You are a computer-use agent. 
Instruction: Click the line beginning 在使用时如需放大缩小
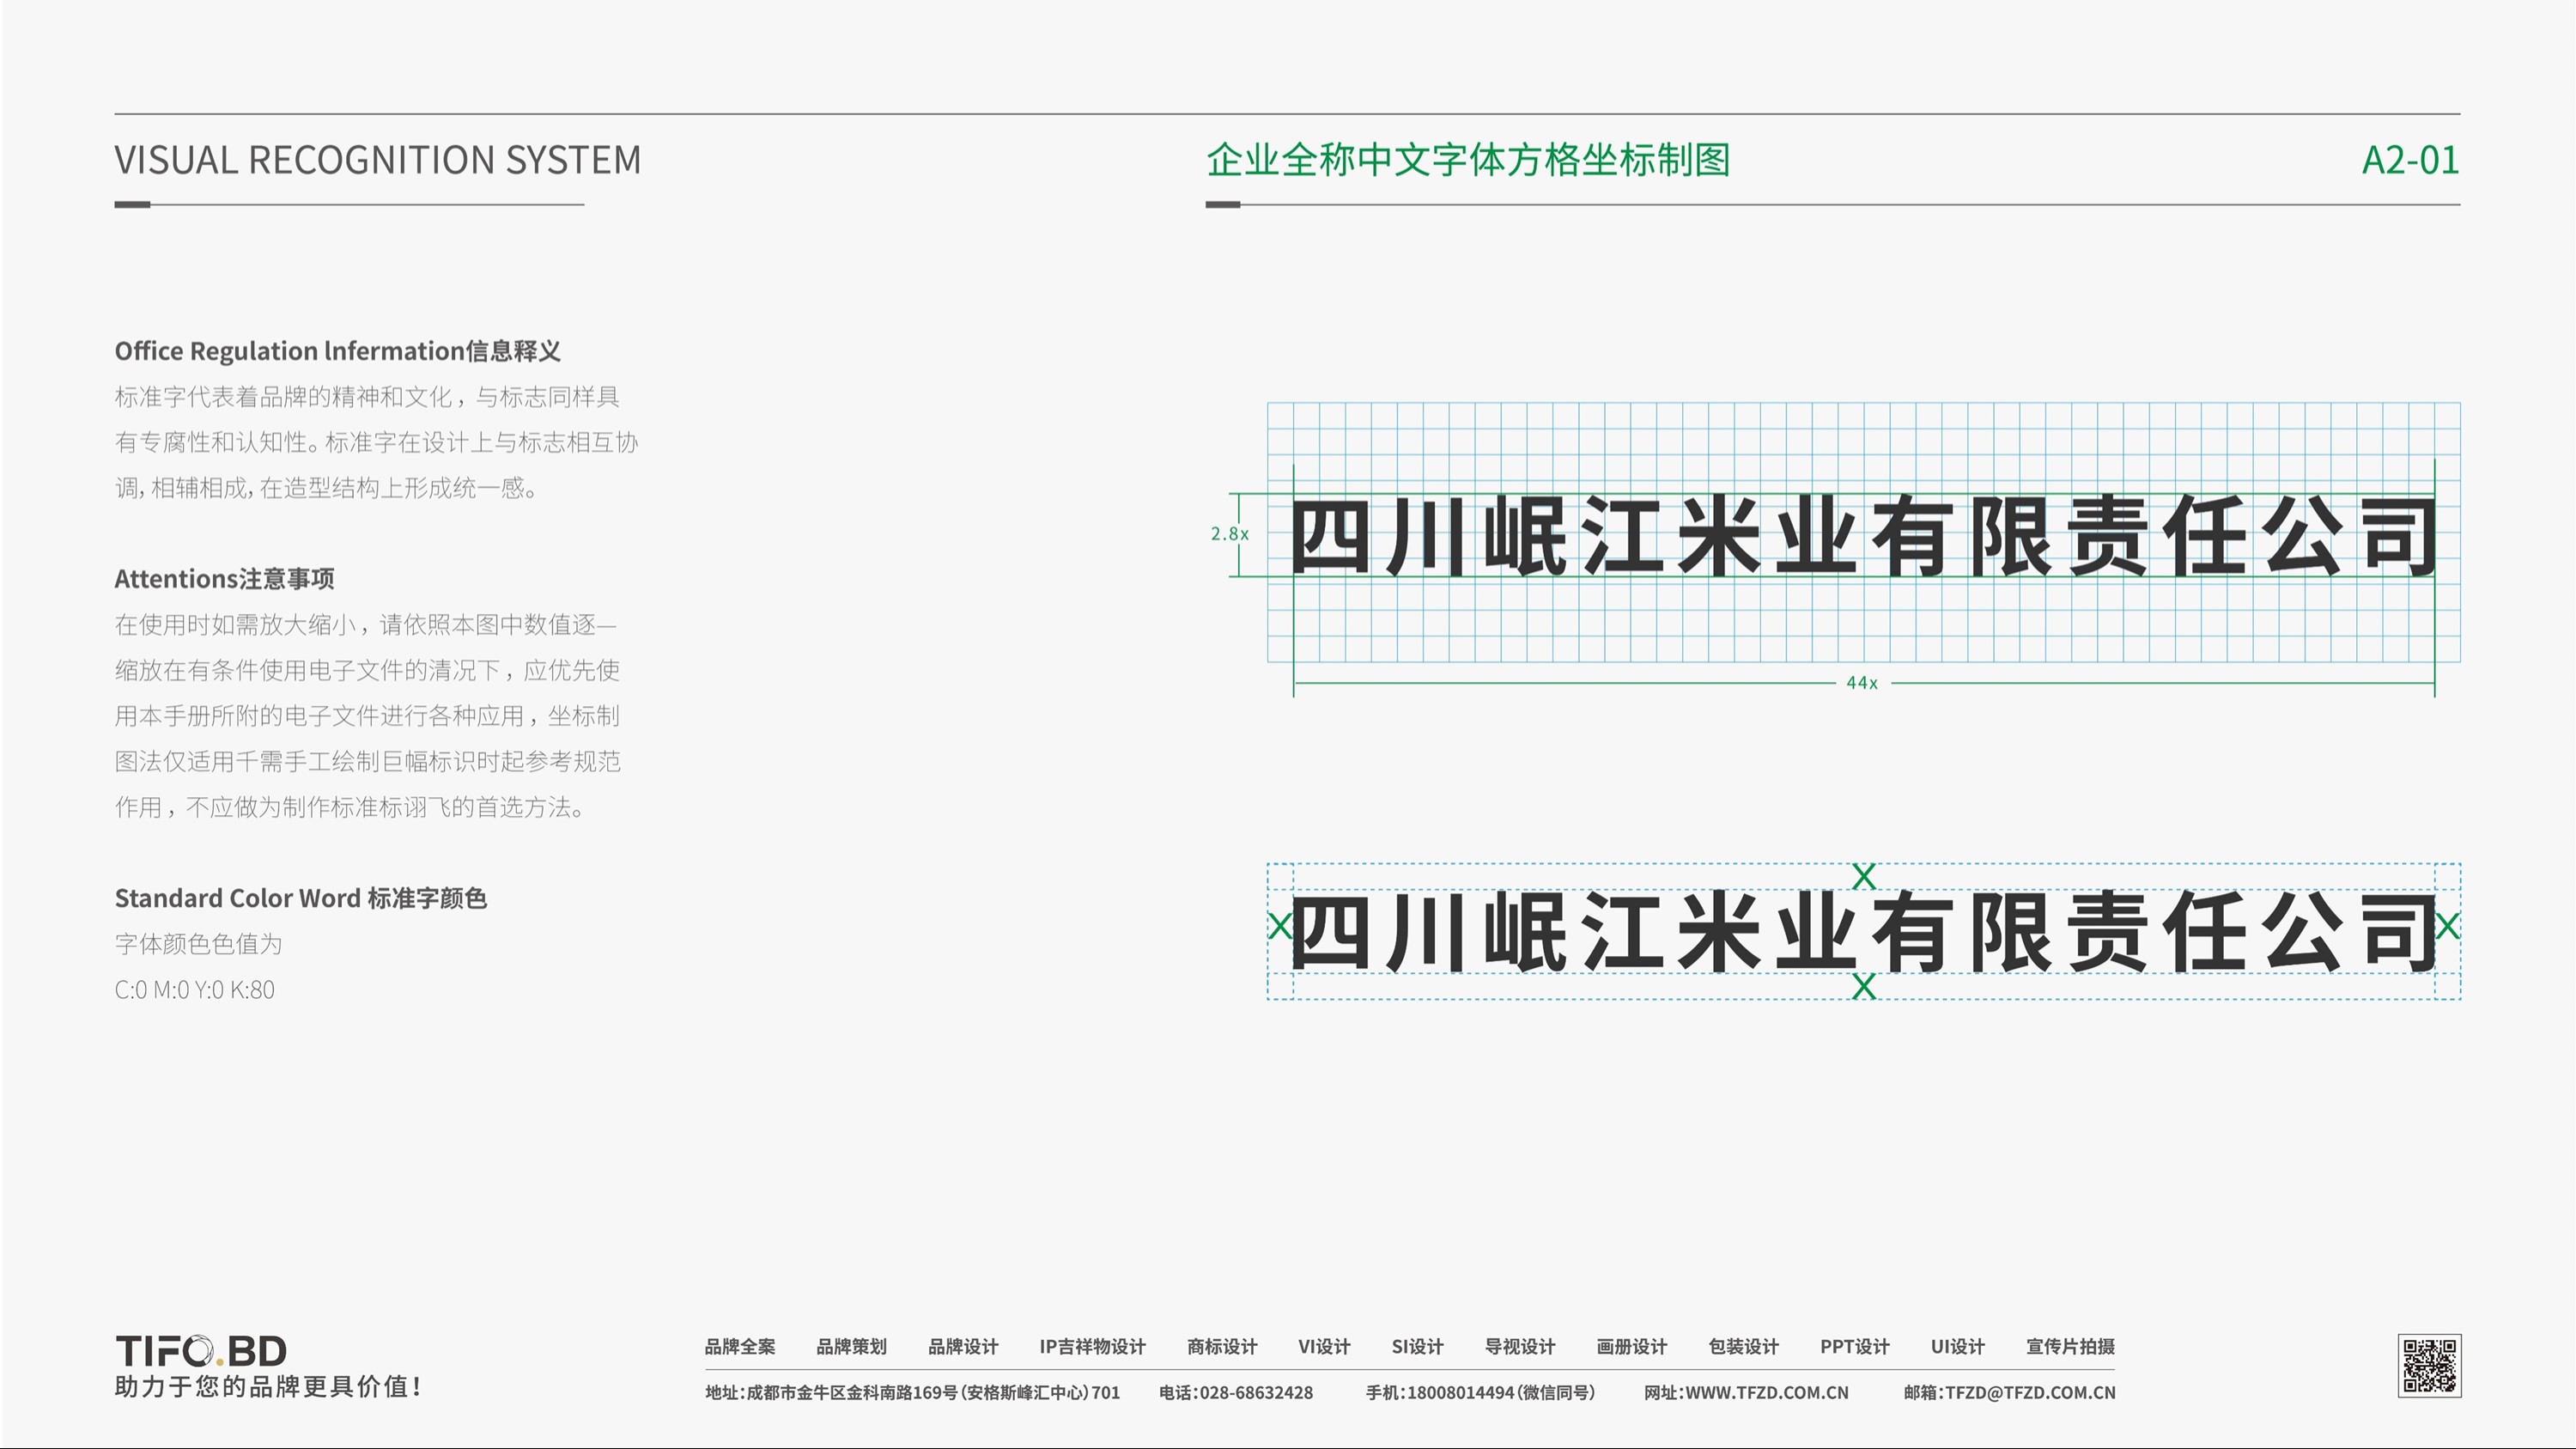click(x=366, y=625)
